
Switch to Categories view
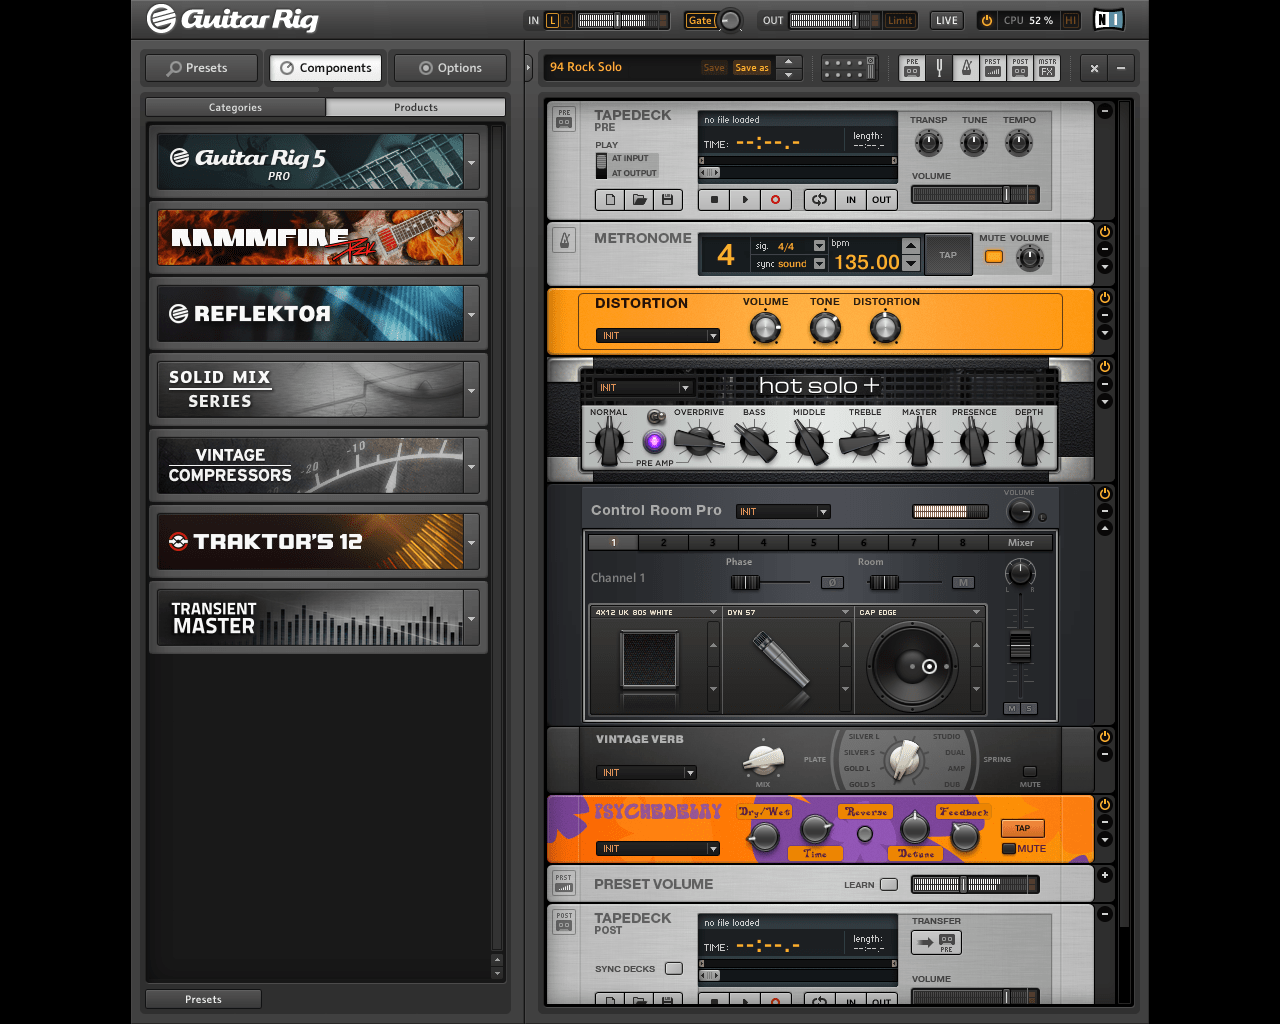235,107
